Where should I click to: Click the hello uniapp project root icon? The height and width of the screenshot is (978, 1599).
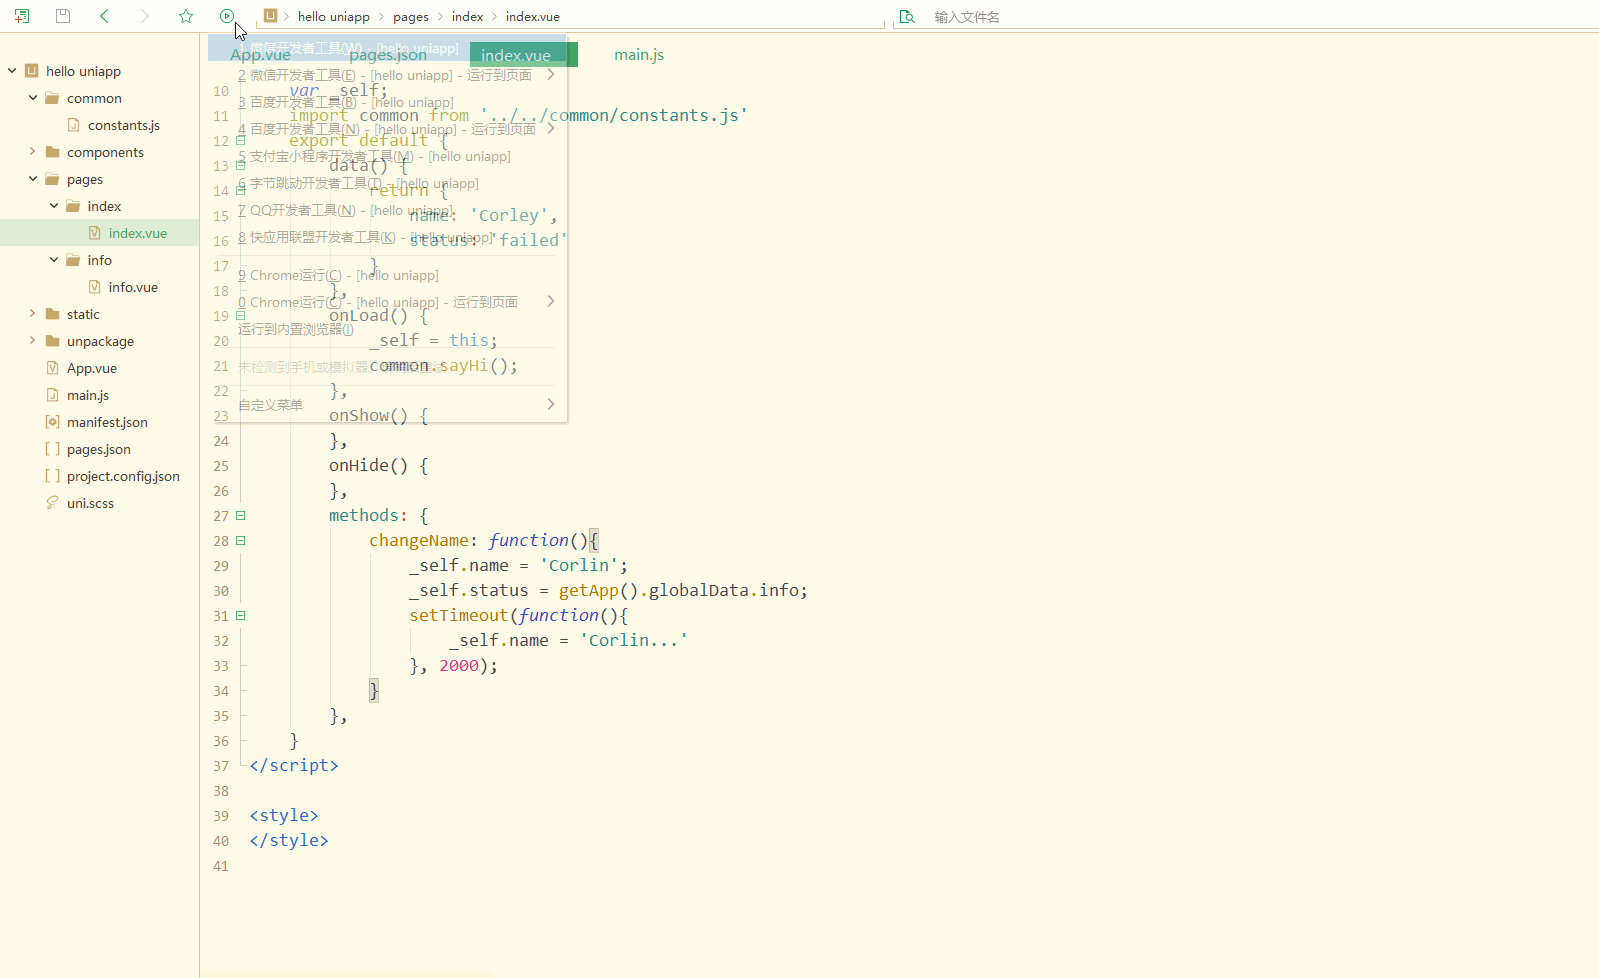pos(32,71)
